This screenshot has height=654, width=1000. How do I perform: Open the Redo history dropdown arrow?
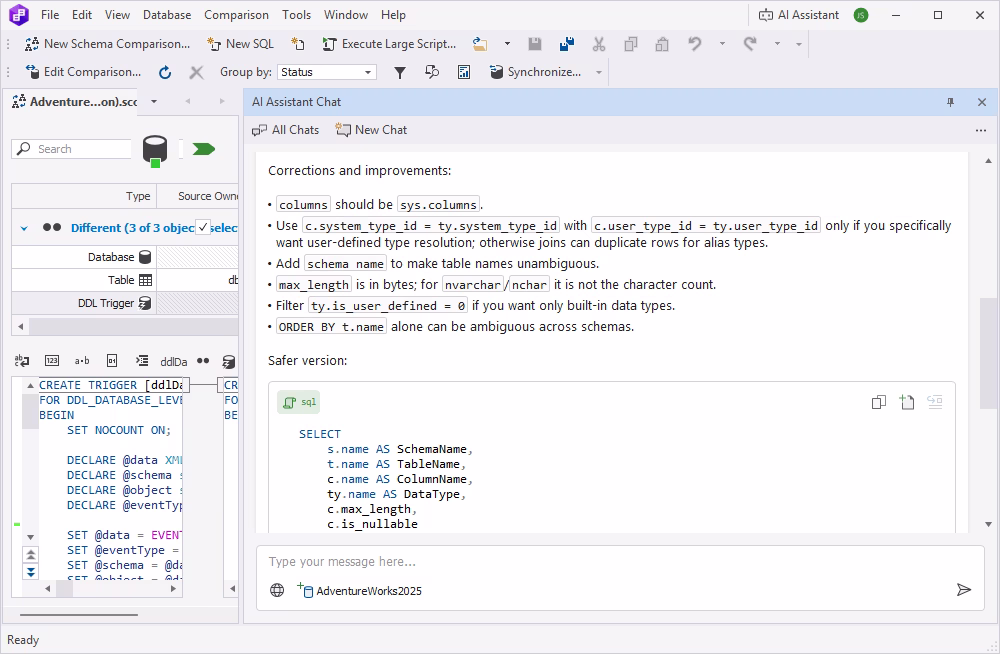(x=777, y=44)
